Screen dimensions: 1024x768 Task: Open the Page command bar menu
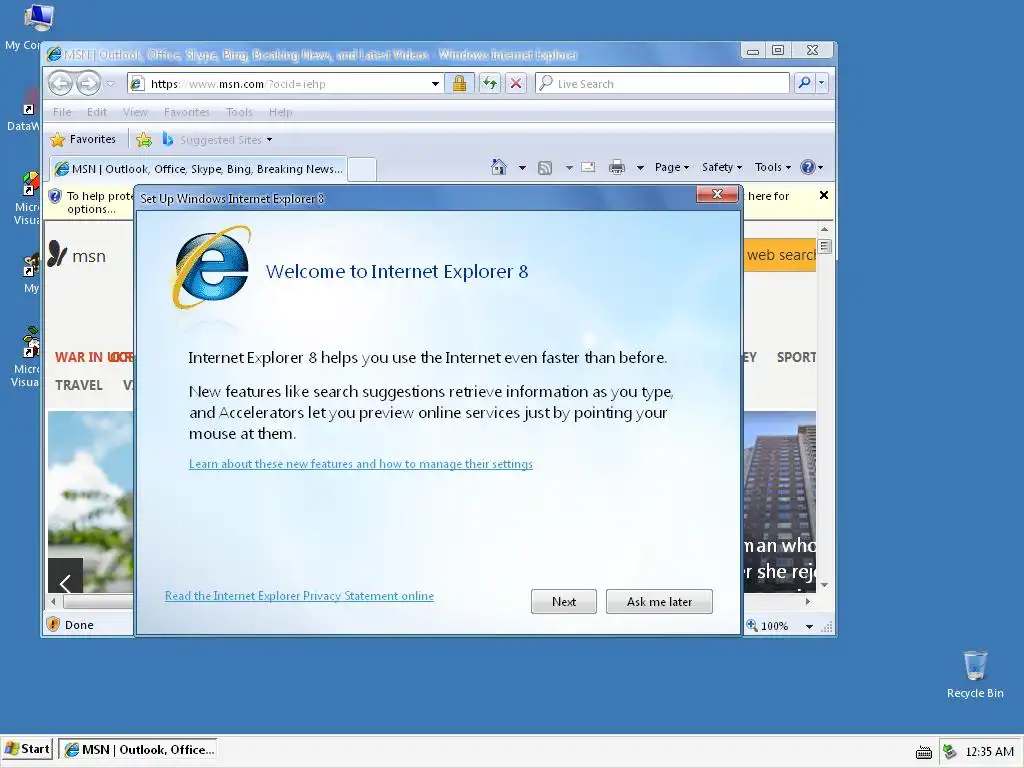(672, 167)
